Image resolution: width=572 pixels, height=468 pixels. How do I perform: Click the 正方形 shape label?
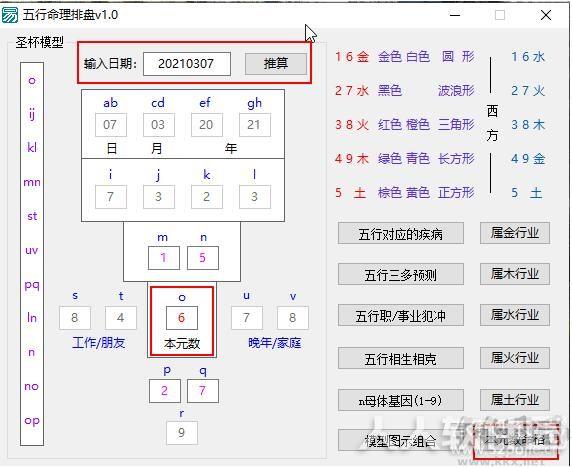tap(456, 193)
